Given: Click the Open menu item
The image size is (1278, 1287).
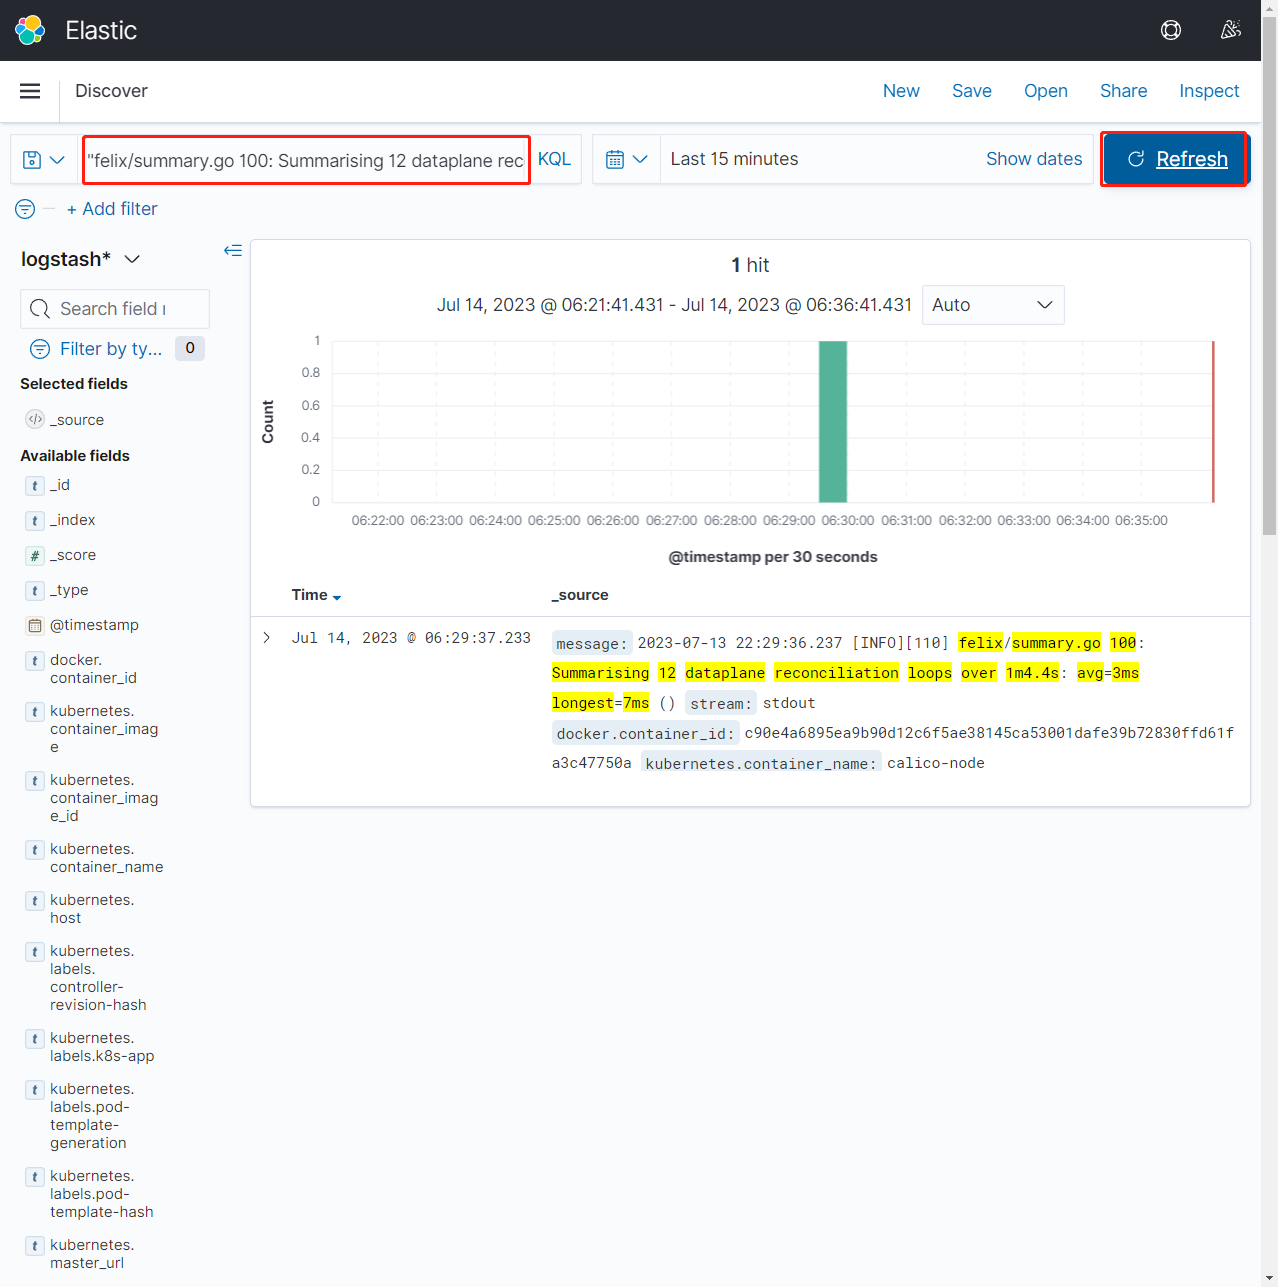Looking at the screenshot, I should [1046, 91].
